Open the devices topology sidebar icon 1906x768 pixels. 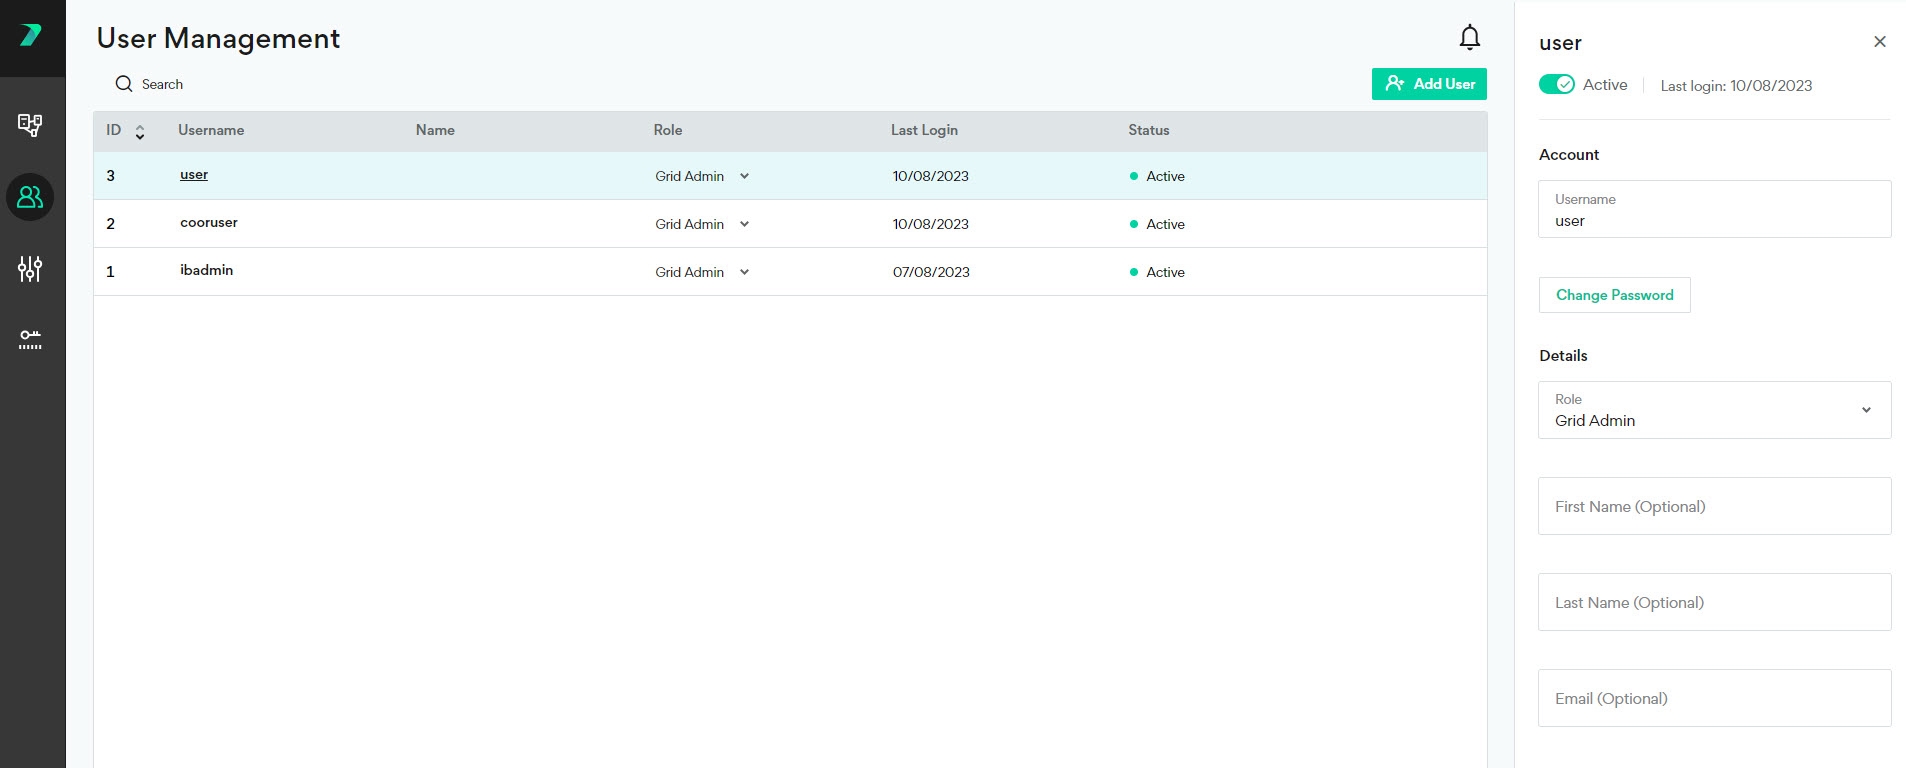point(30,125)
